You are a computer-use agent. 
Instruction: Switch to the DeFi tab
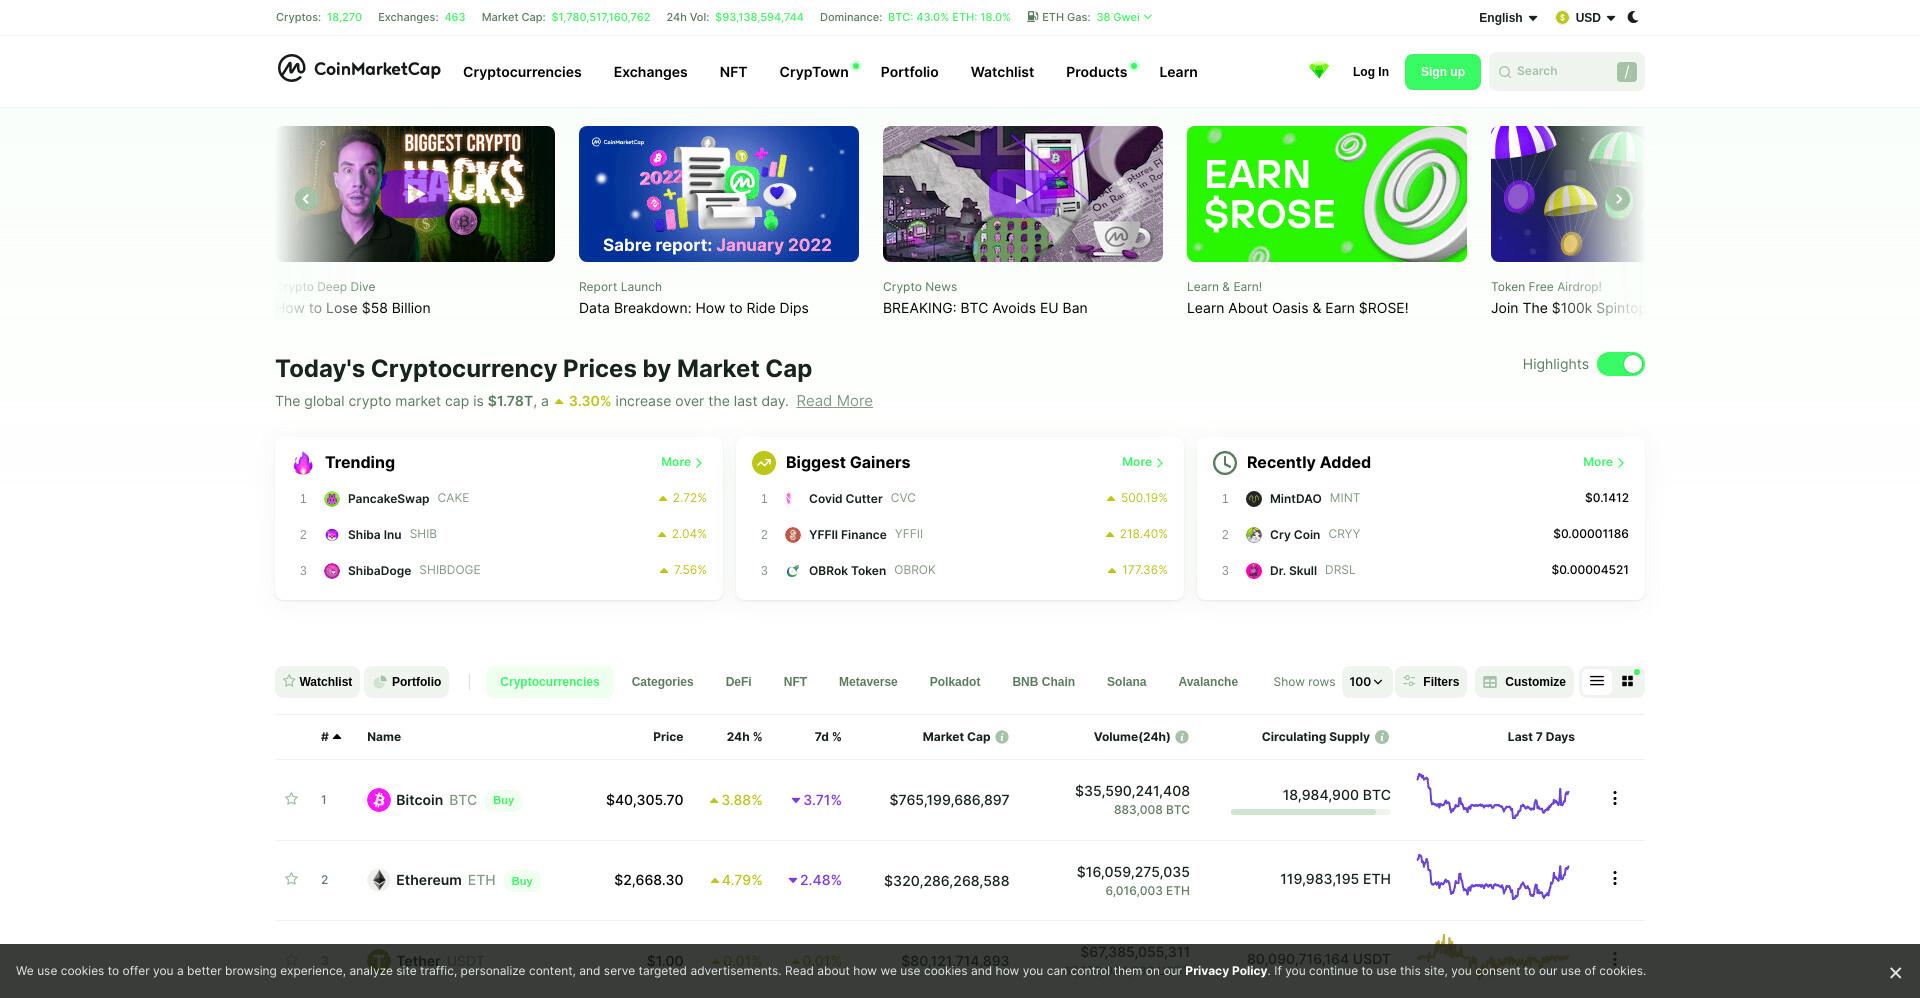tap(738, 682)
